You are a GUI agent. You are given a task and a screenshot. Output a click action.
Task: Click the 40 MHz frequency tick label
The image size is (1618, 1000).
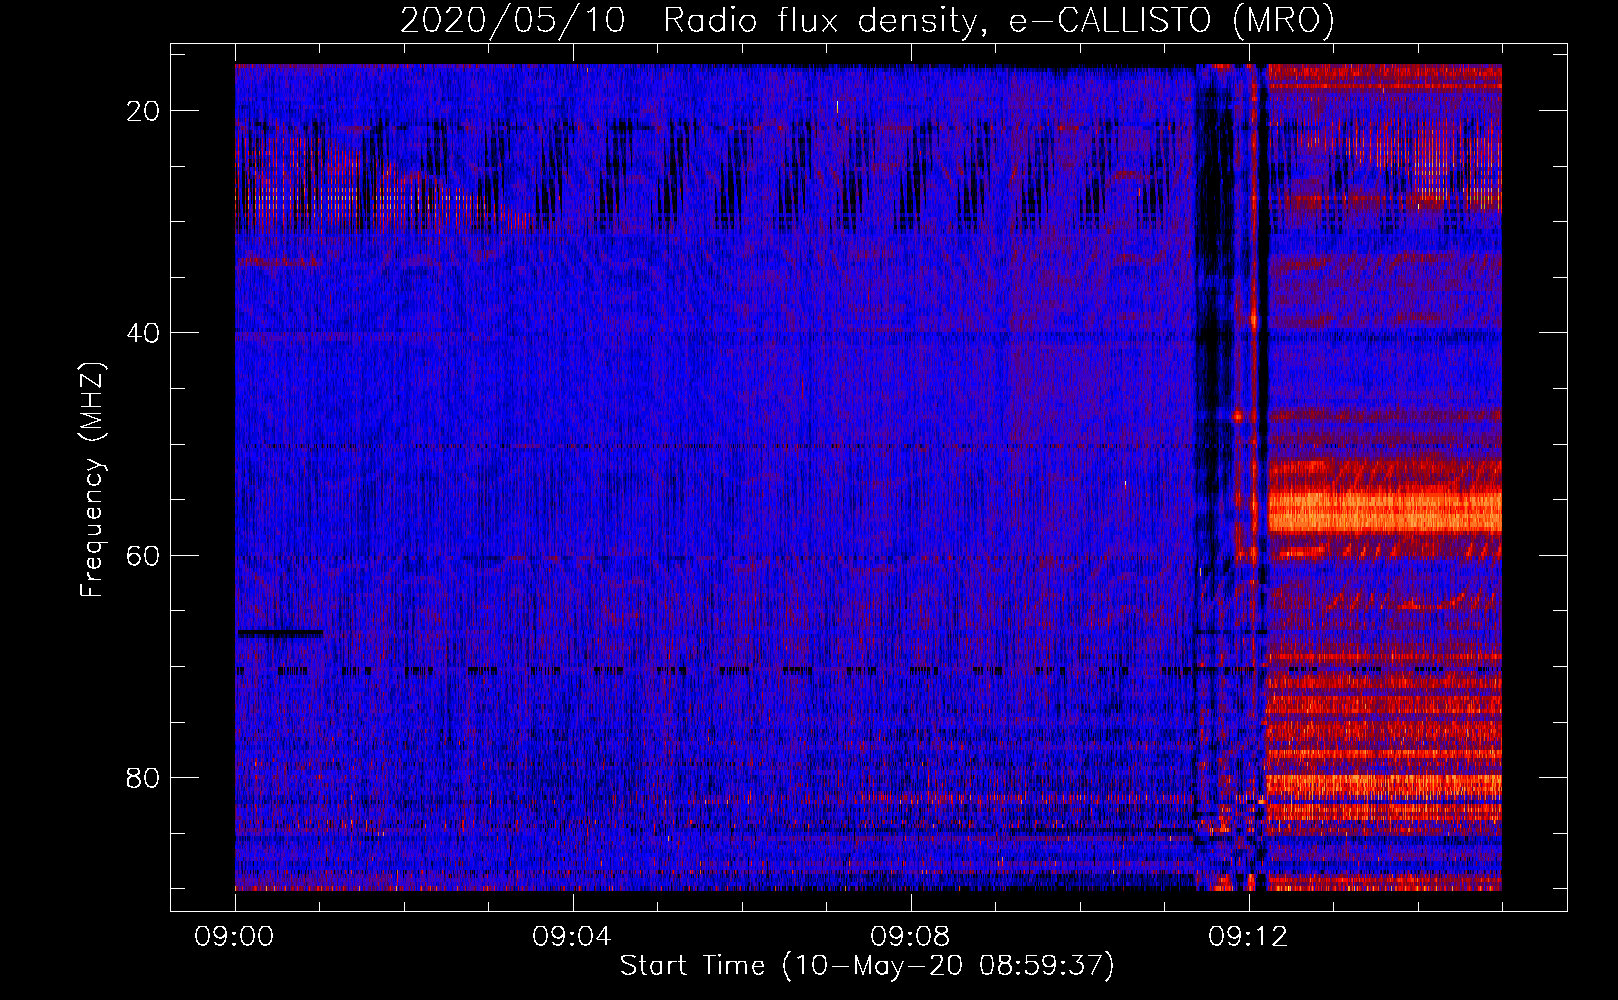coord(143,333)
